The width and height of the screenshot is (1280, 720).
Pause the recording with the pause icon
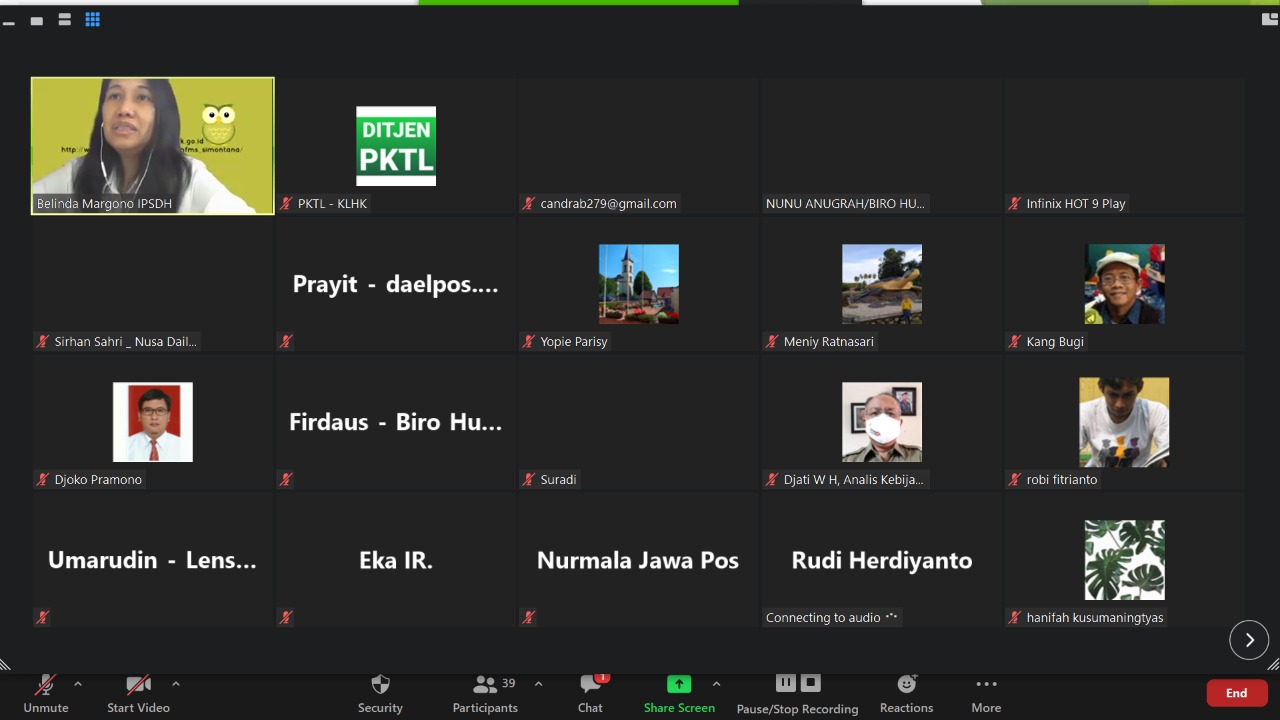785,683
